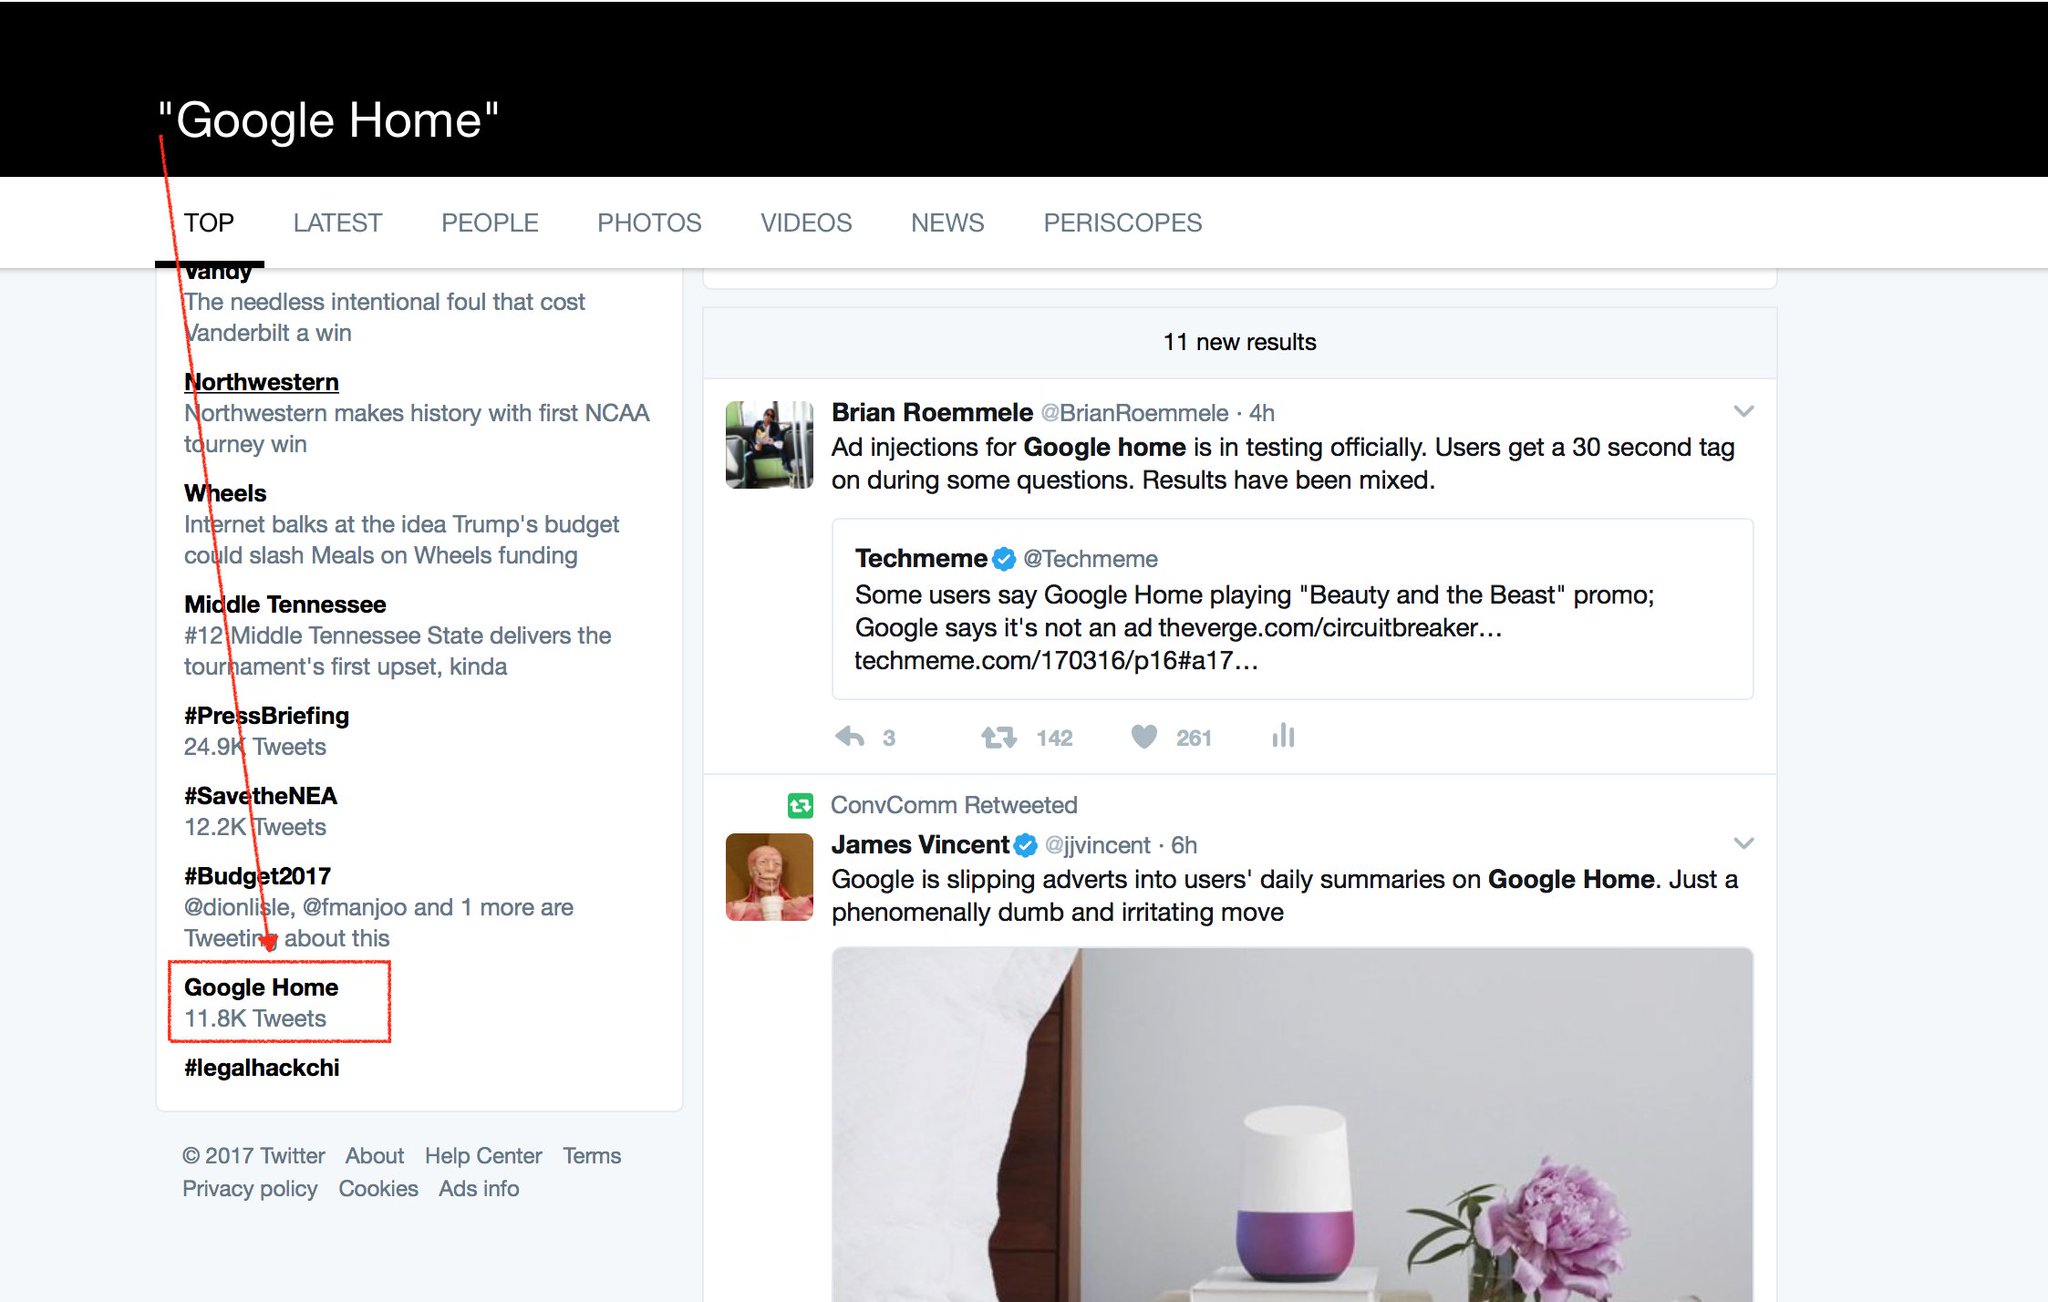Image resolution: width=2048 pixels, height=1302 pixels.
Task: Click the @BrianRoemmele handle
Action: pos(1134,413)
